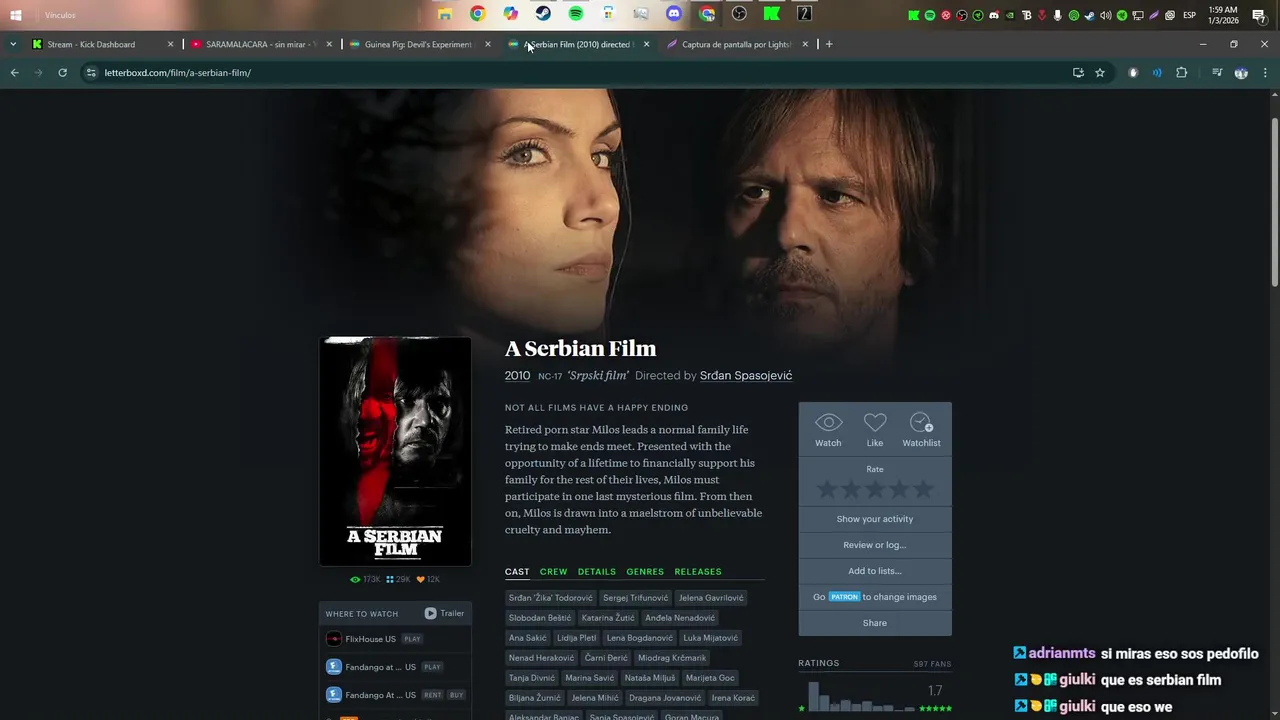
Task: Open notification center icon
Action: pos(1259,15)
